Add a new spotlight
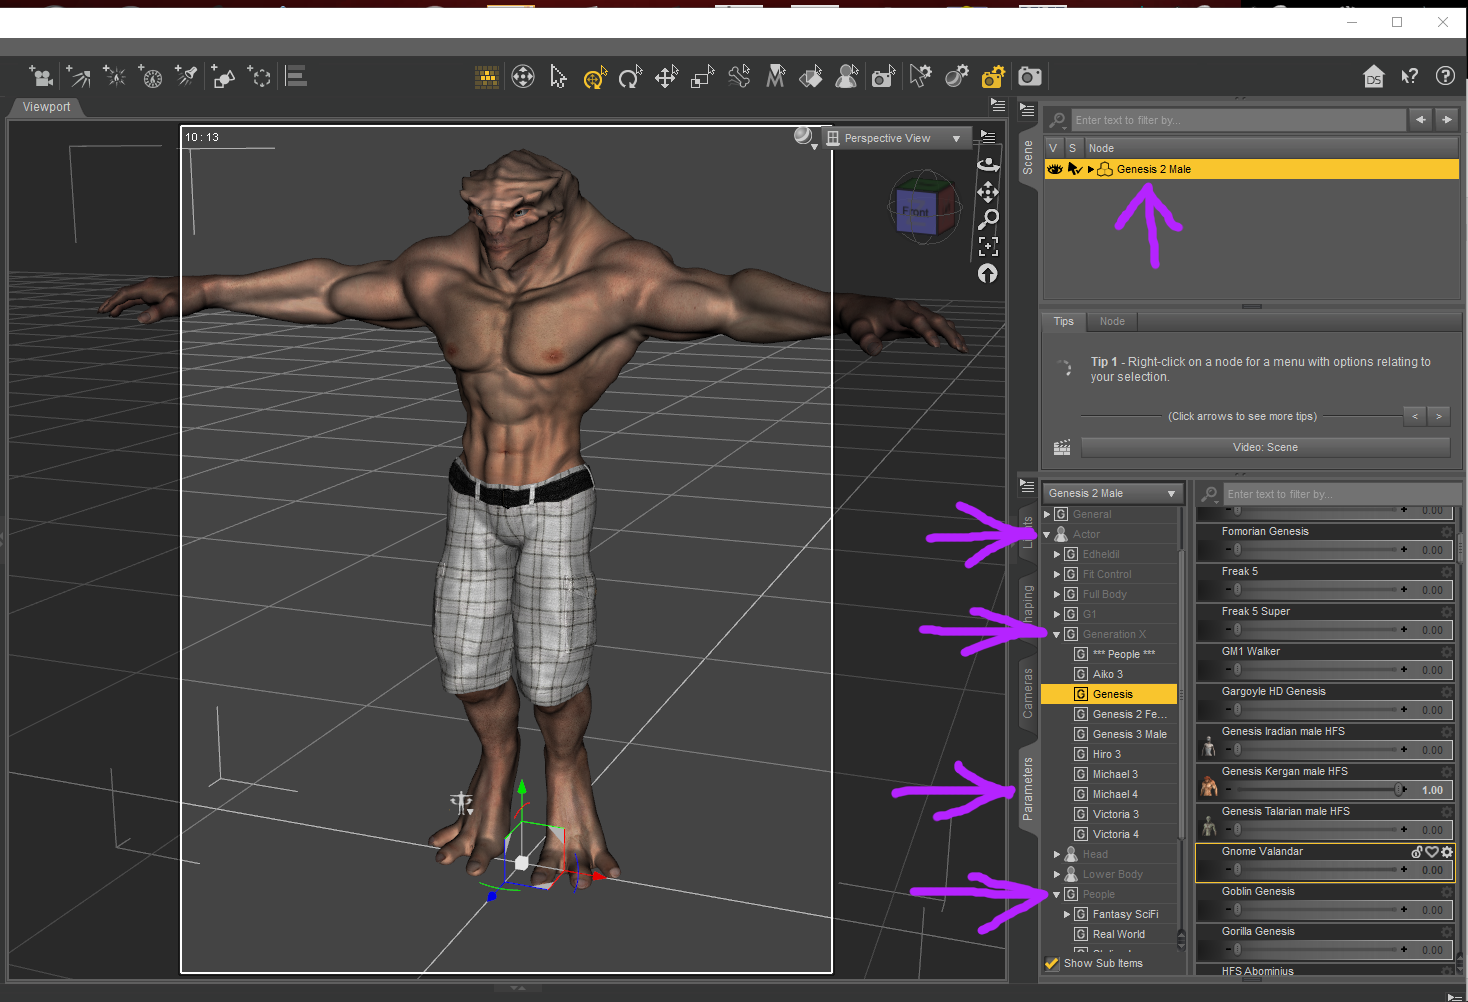This screenshot has width=1468, height=1002. pos(187,77)
